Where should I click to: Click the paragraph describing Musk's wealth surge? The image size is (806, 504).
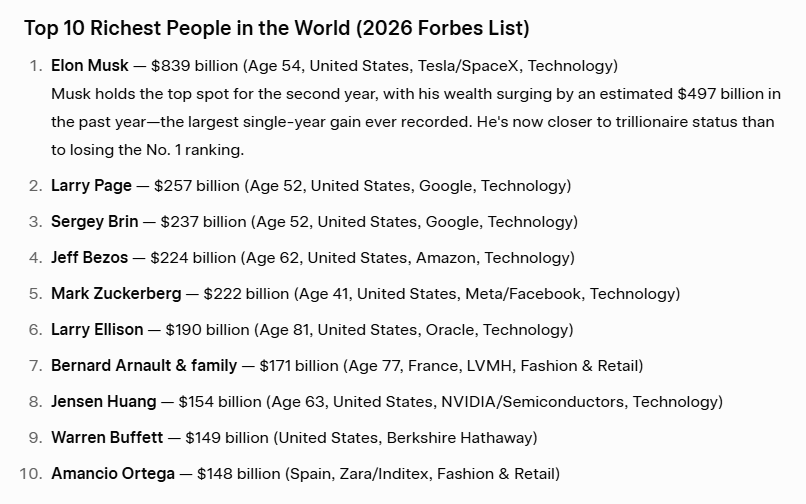tap(415, 122)
